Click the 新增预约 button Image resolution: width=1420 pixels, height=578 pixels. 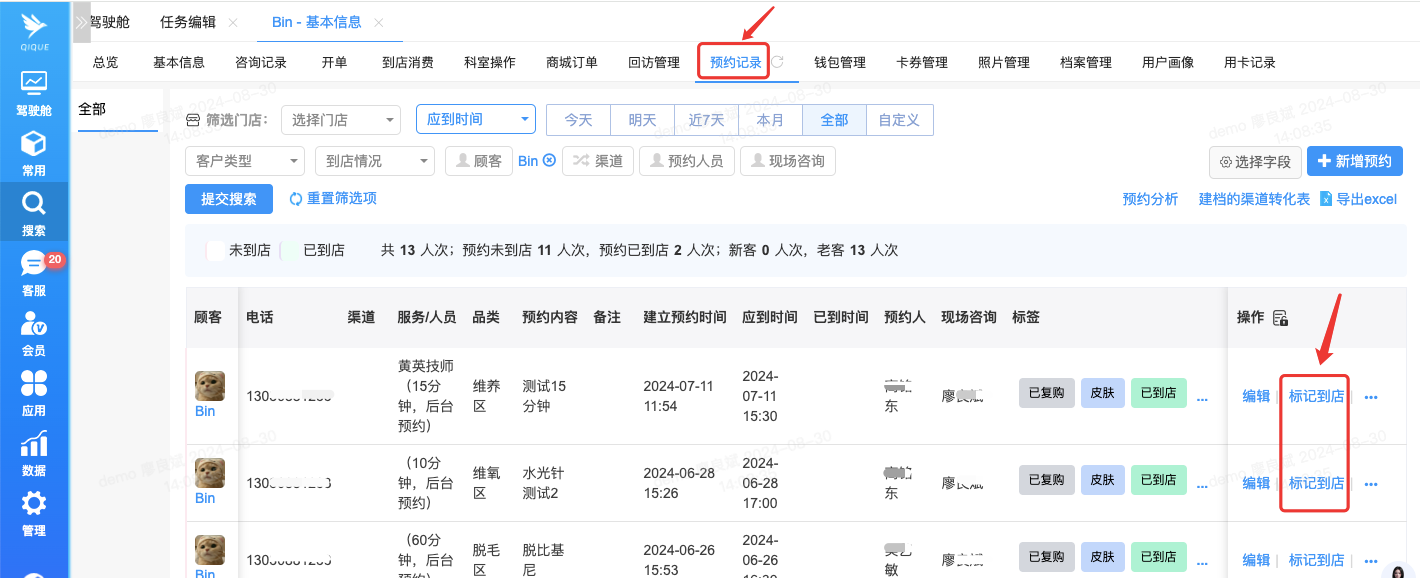[x=1355, y=161]
